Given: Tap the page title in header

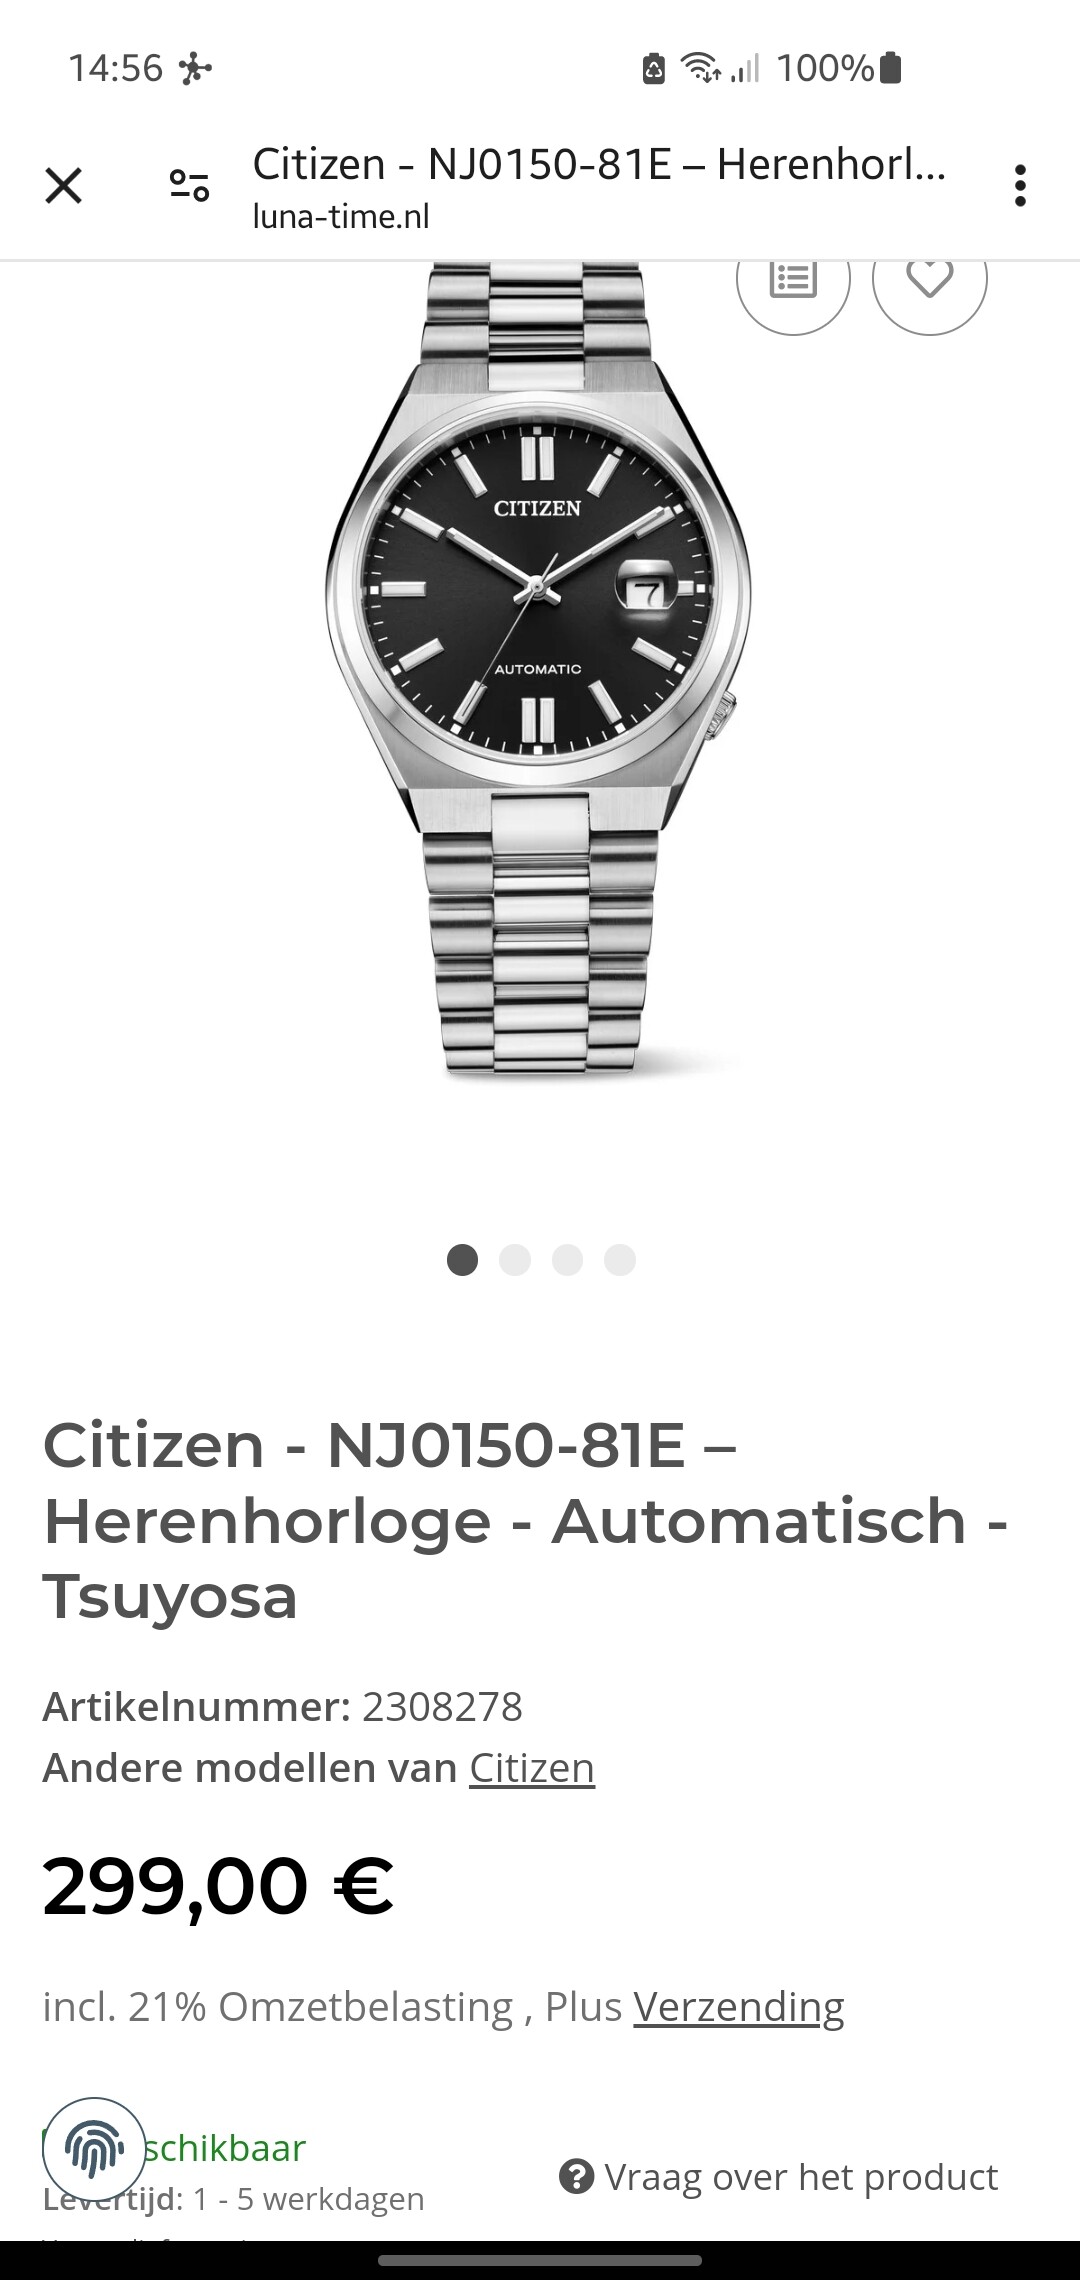Looking at the screenshot, I should click(x=599, y=164).
